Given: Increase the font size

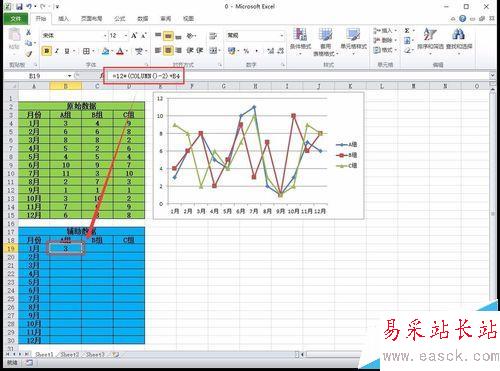Looking at the screenshot, I should point(134,35).
